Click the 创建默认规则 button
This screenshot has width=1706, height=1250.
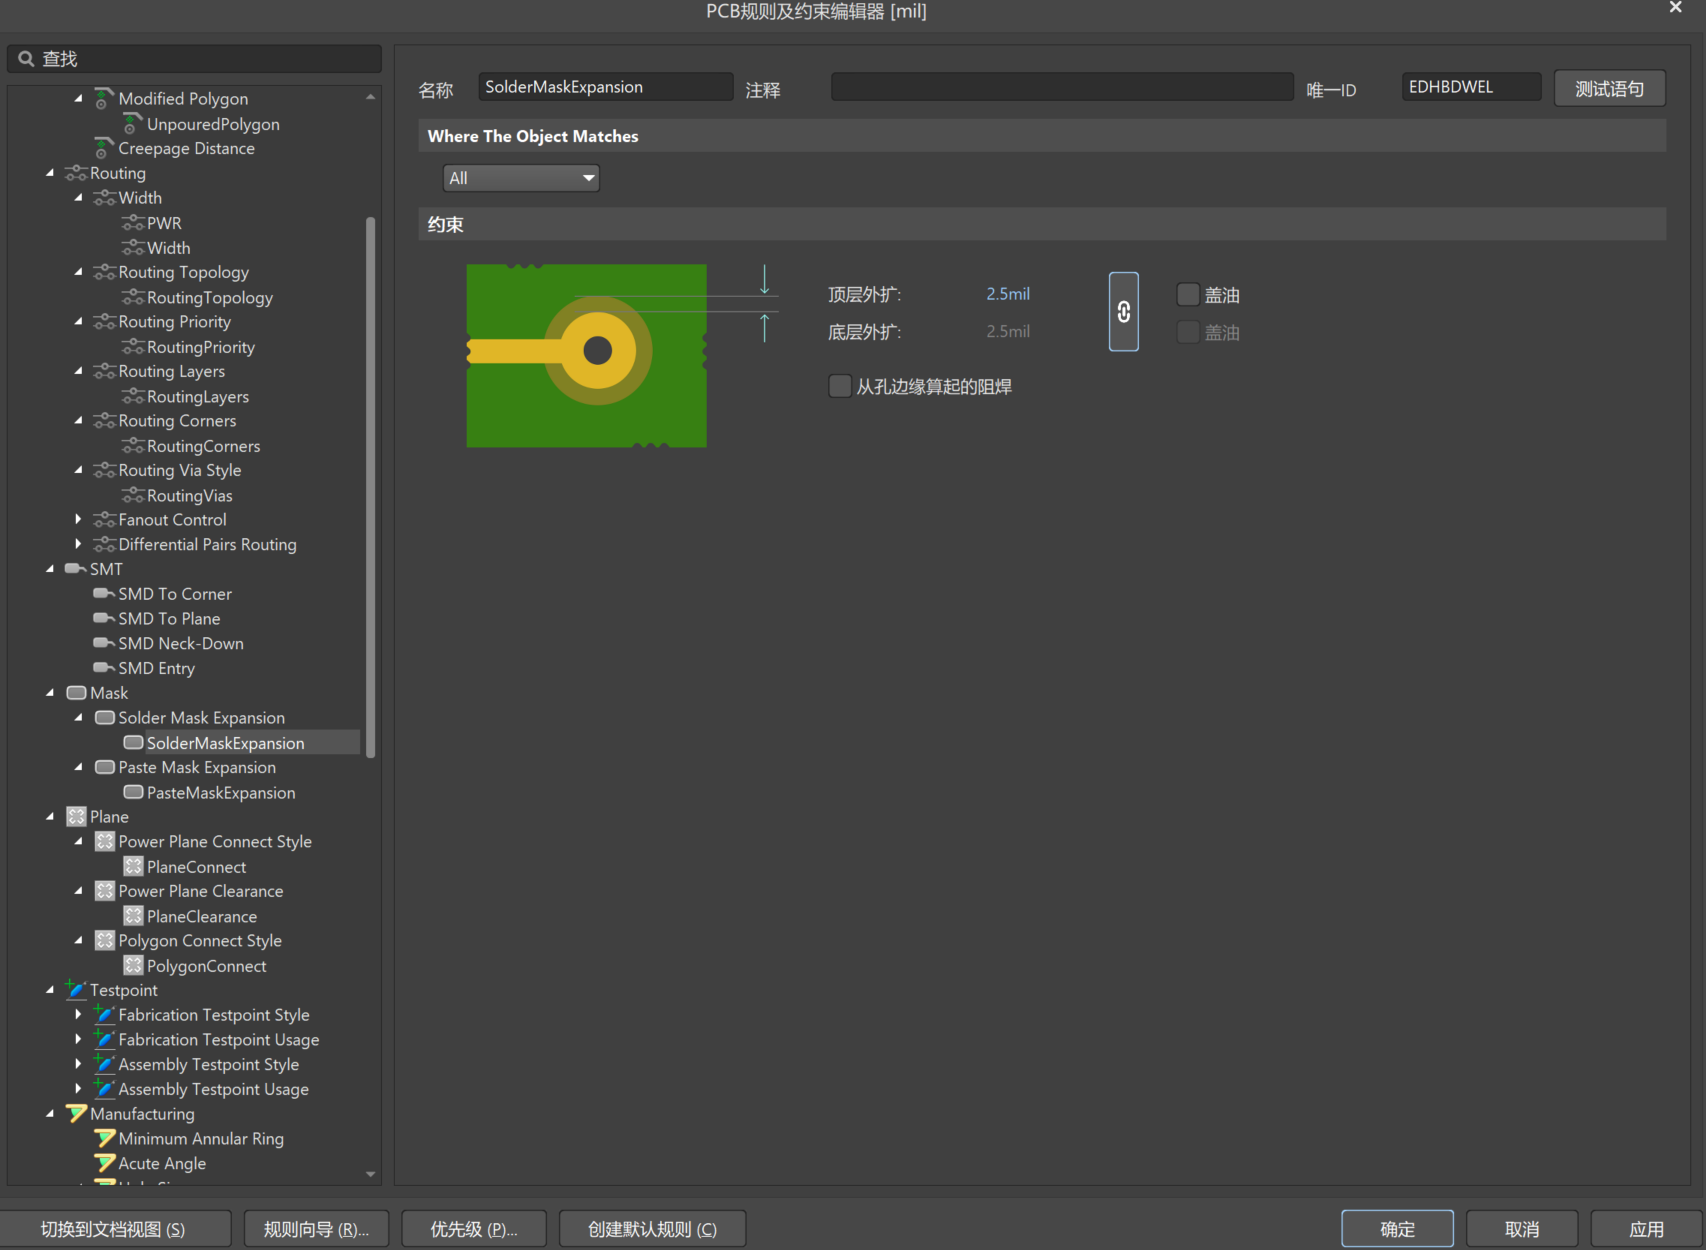[x=652, y=1228]
